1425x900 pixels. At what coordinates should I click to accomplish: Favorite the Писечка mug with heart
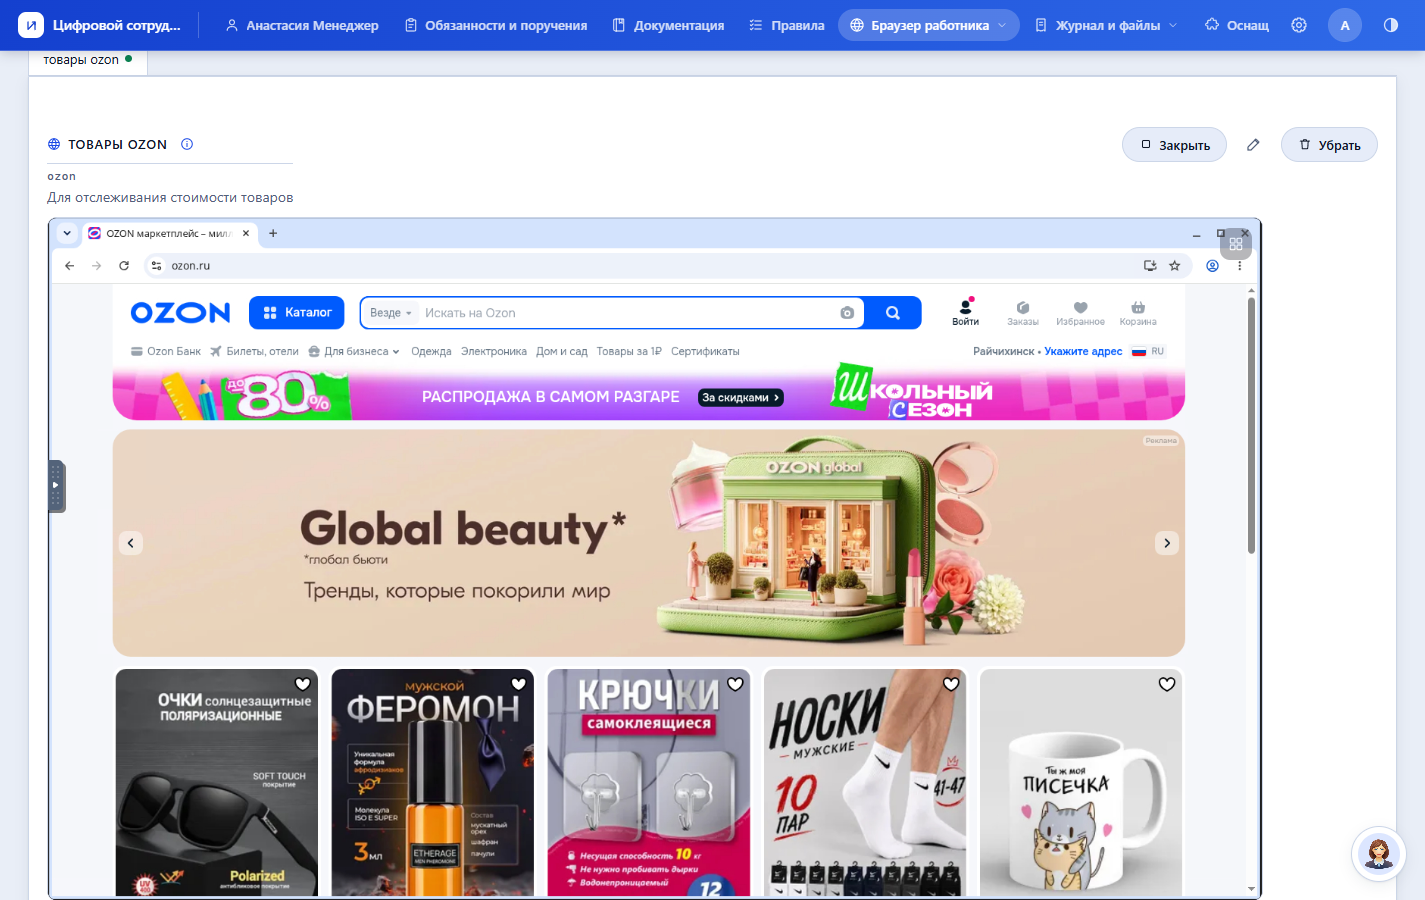pos(1167,684)
